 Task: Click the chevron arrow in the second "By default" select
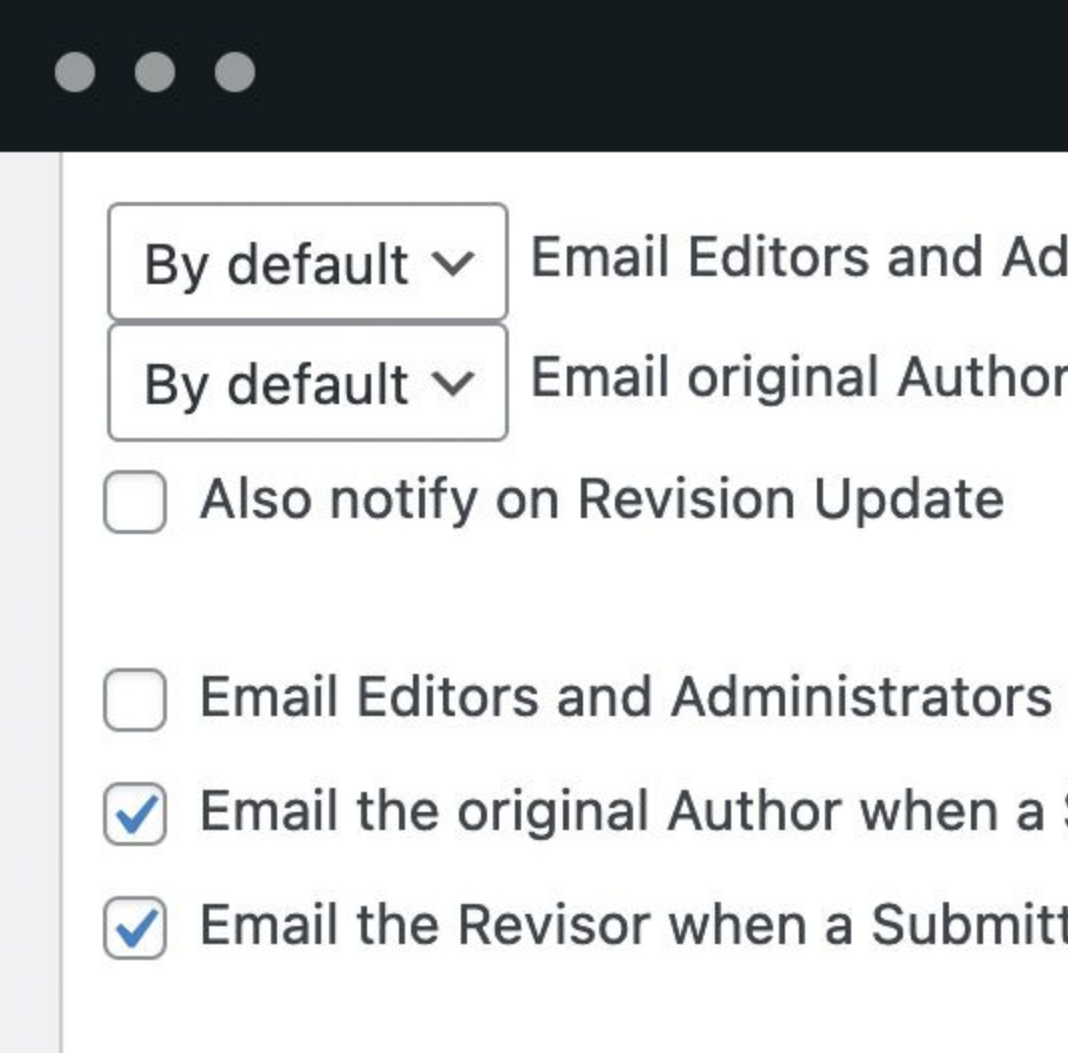[x=453, y=383]
